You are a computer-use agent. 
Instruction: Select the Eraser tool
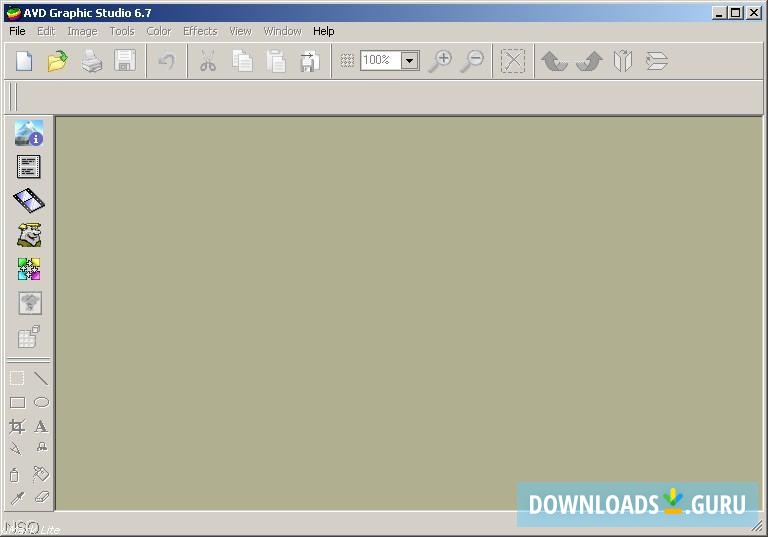[x=42, y=497]
